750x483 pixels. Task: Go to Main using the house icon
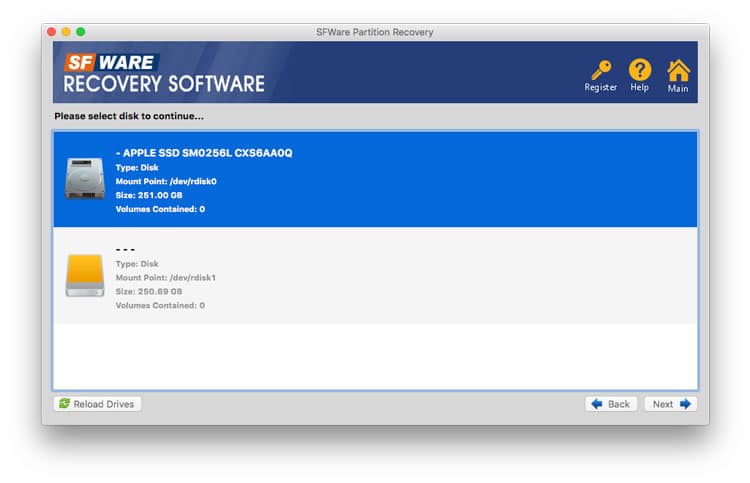coord(678,70)
